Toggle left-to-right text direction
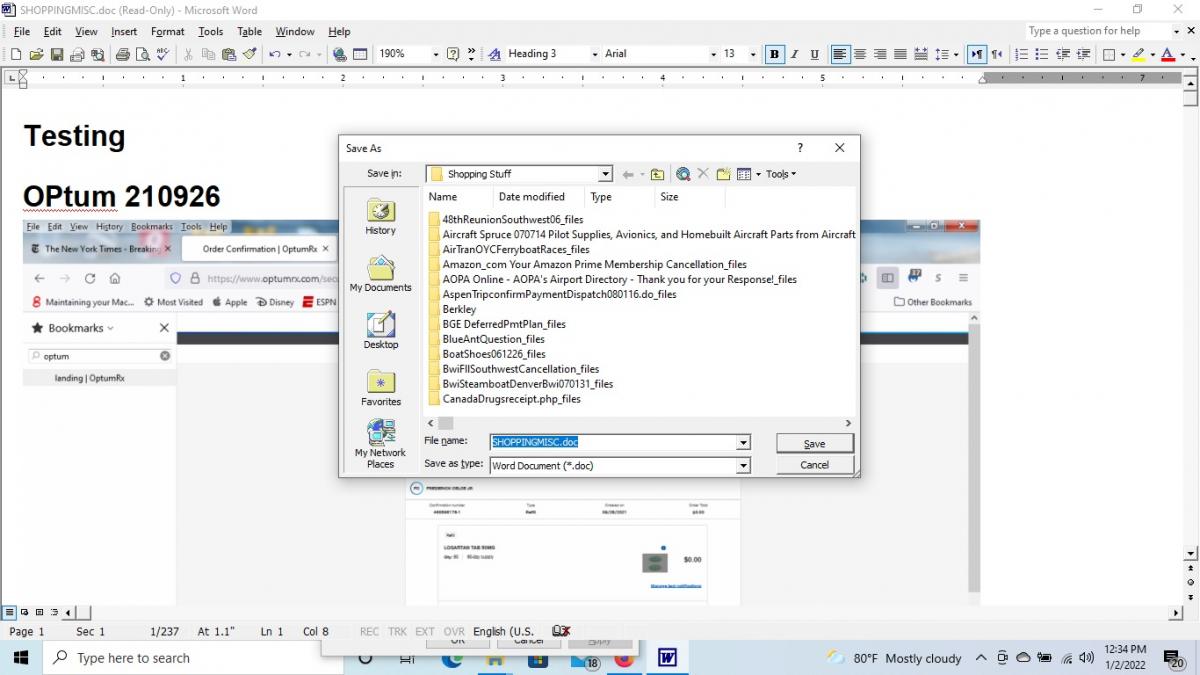The height and width of the screenshot is (675, 1200). coord(977,54)
